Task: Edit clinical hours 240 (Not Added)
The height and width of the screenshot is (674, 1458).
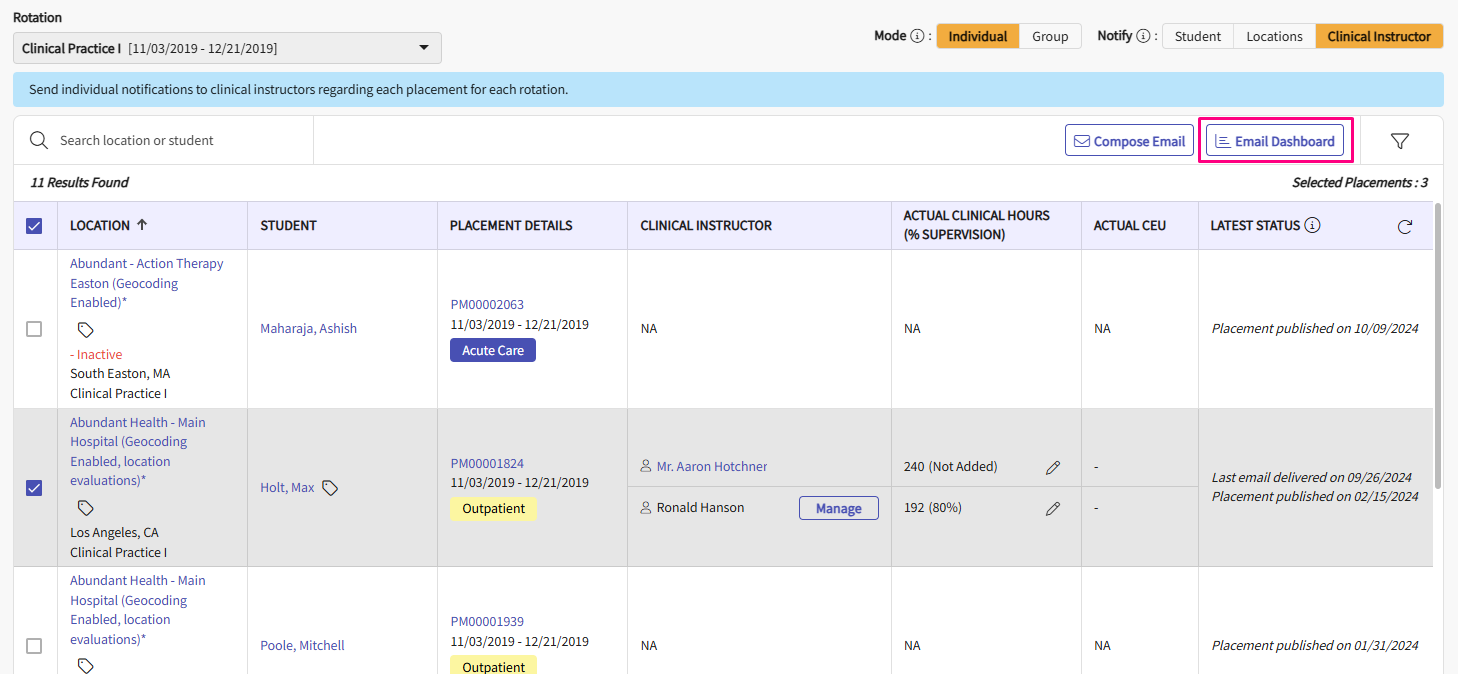Action: click(x=1053, y=467)
